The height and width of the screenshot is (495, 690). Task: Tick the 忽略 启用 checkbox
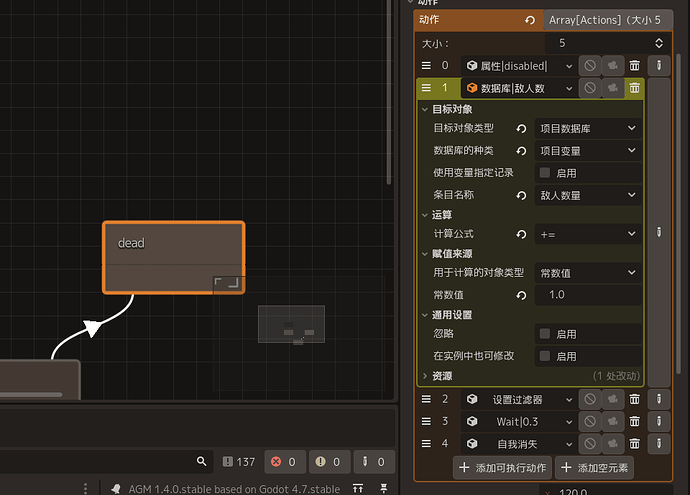tap(545, 334)
